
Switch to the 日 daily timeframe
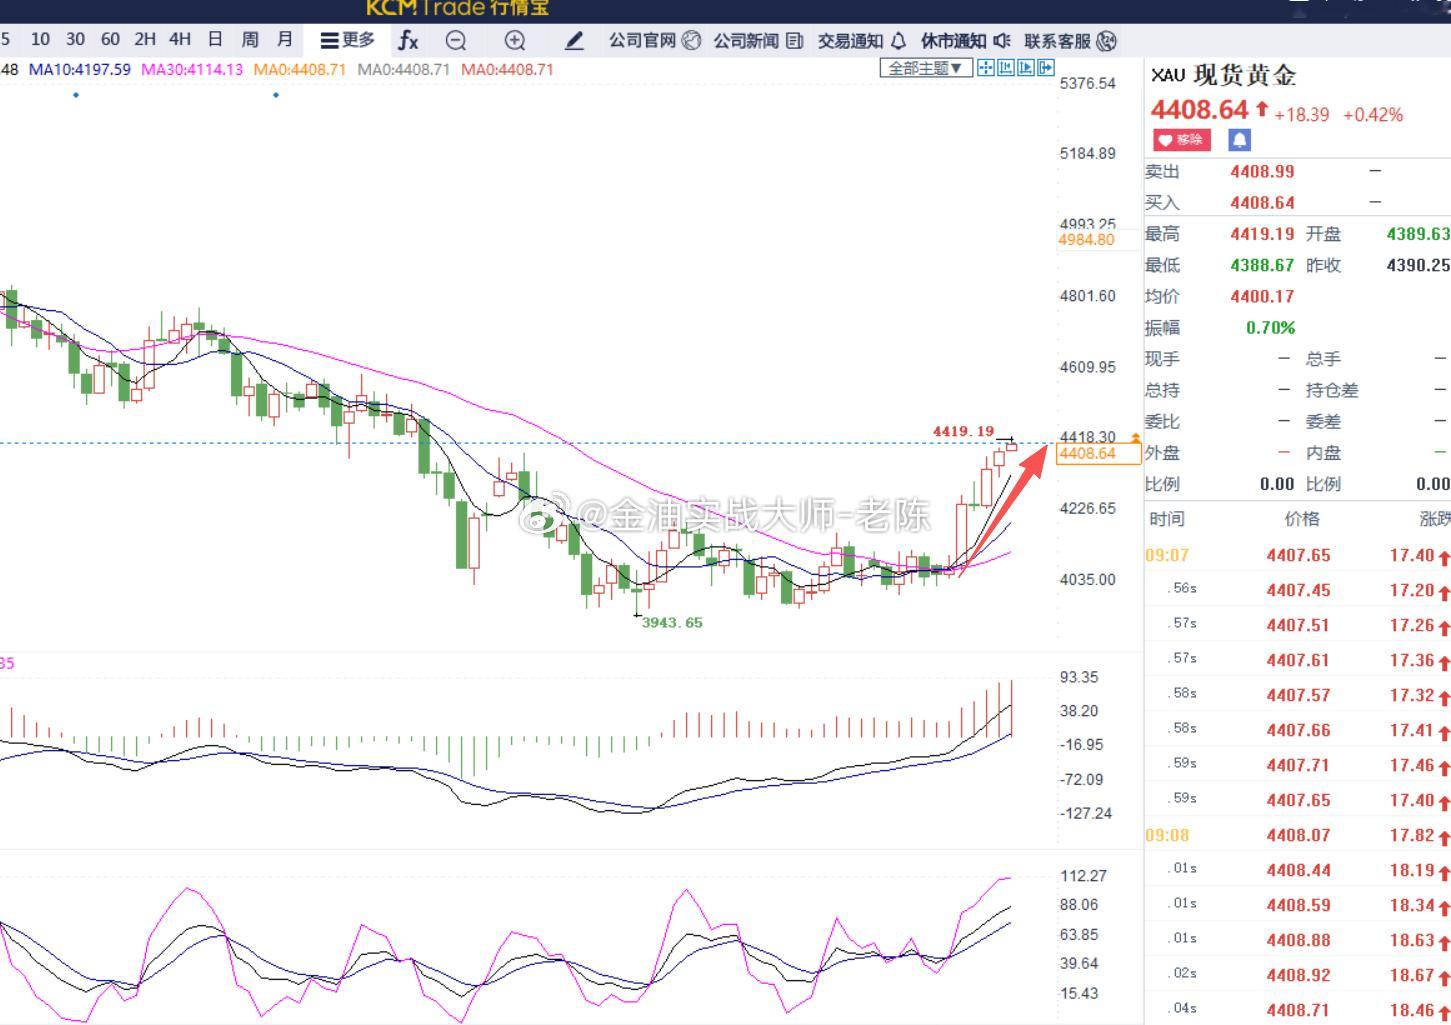click(215, 39)
